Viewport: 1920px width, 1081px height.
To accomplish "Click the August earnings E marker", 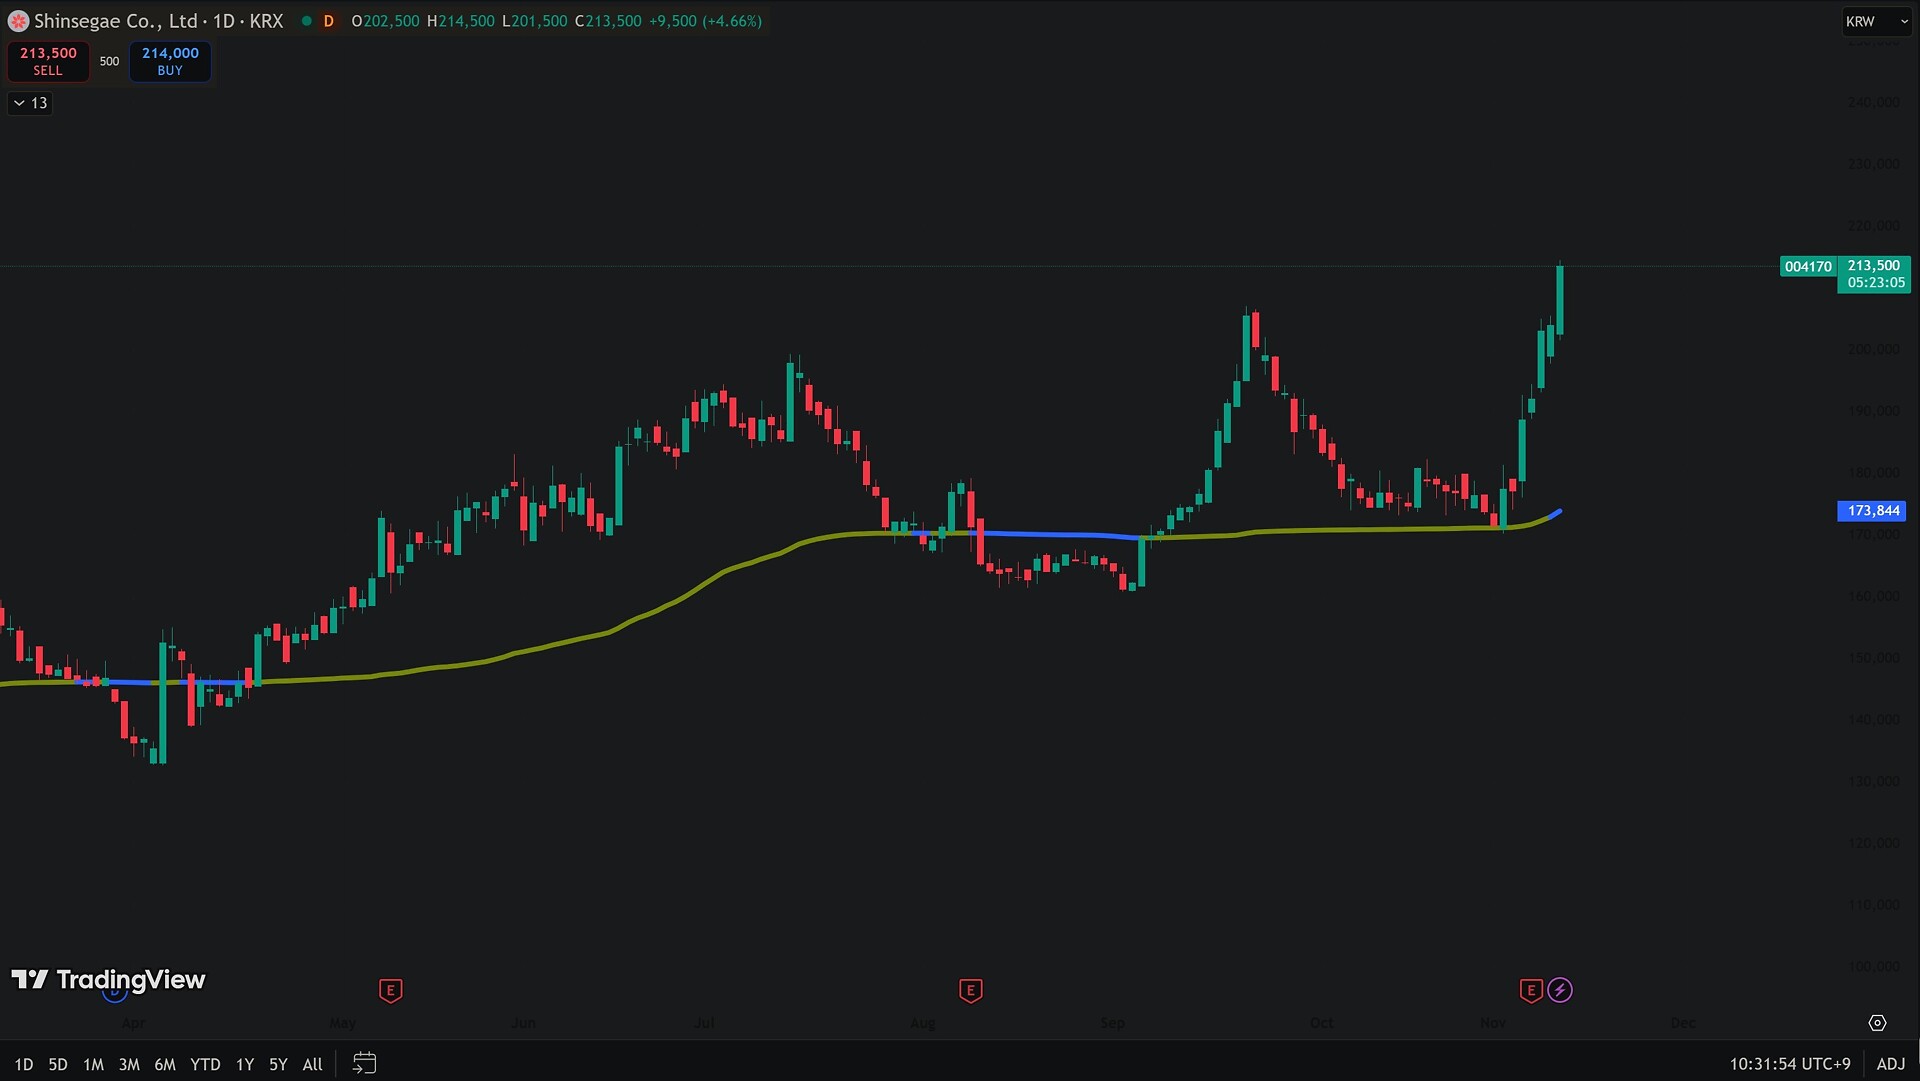I will click(x=970, y=991).
